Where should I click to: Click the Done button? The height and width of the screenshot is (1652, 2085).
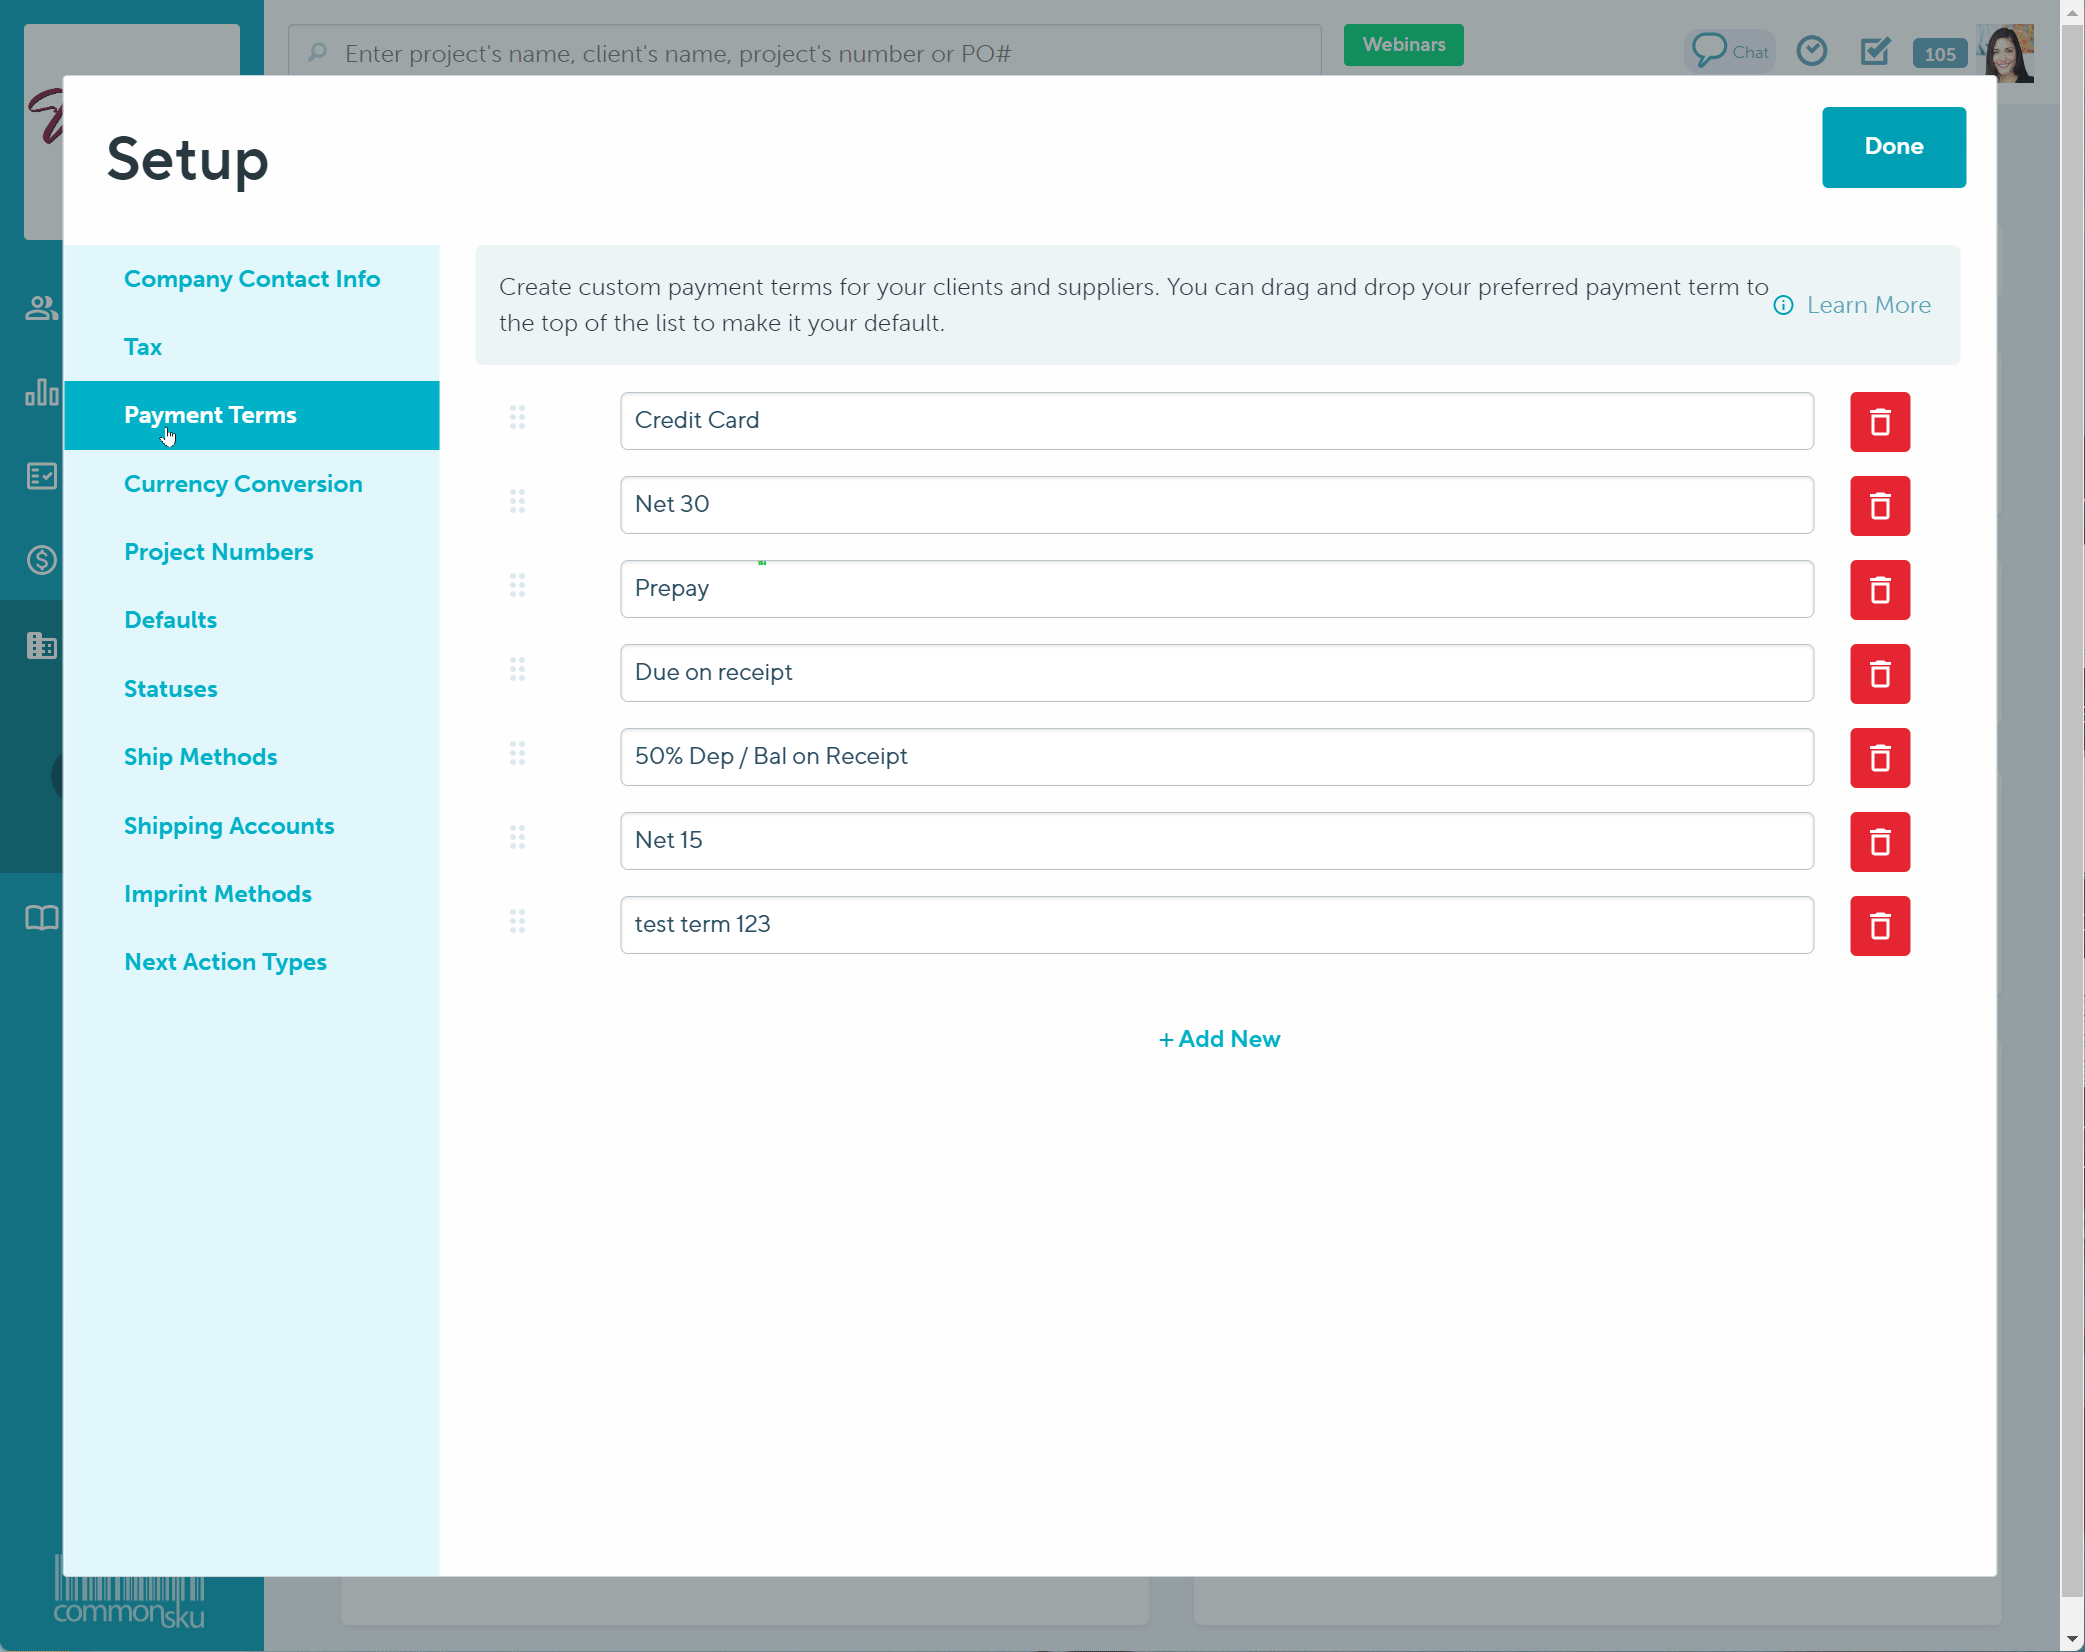pyautogui.click(x=1893, y=146)
